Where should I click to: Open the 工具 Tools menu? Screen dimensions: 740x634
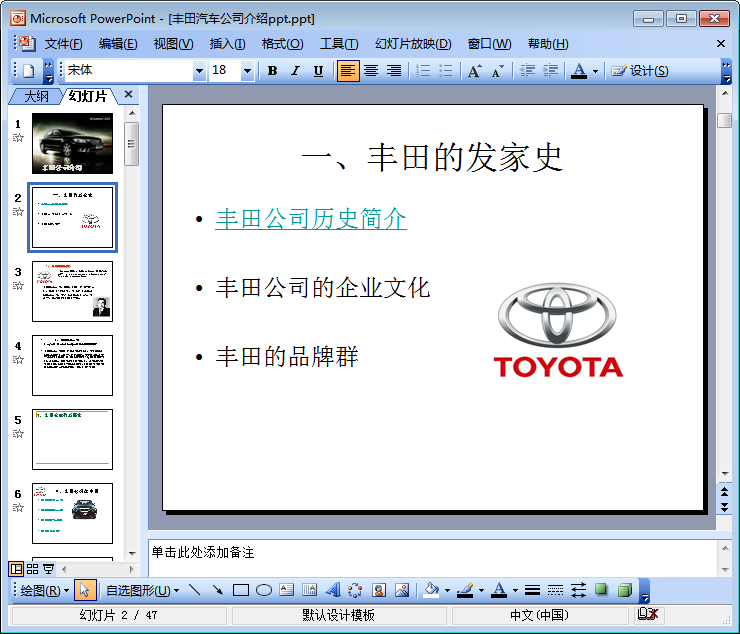coord(339,44)
